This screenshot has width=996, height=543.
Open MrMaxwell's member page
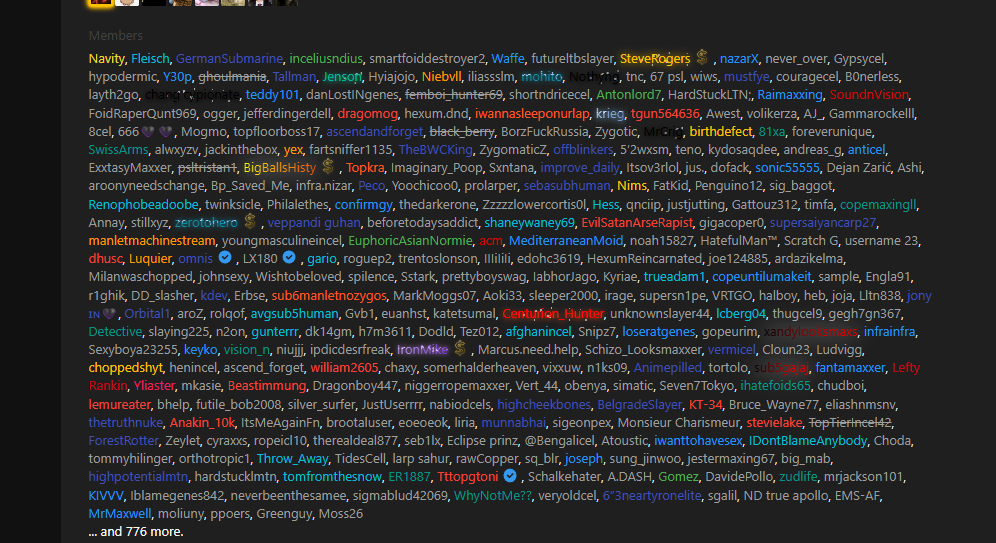[x=119, y=514]
